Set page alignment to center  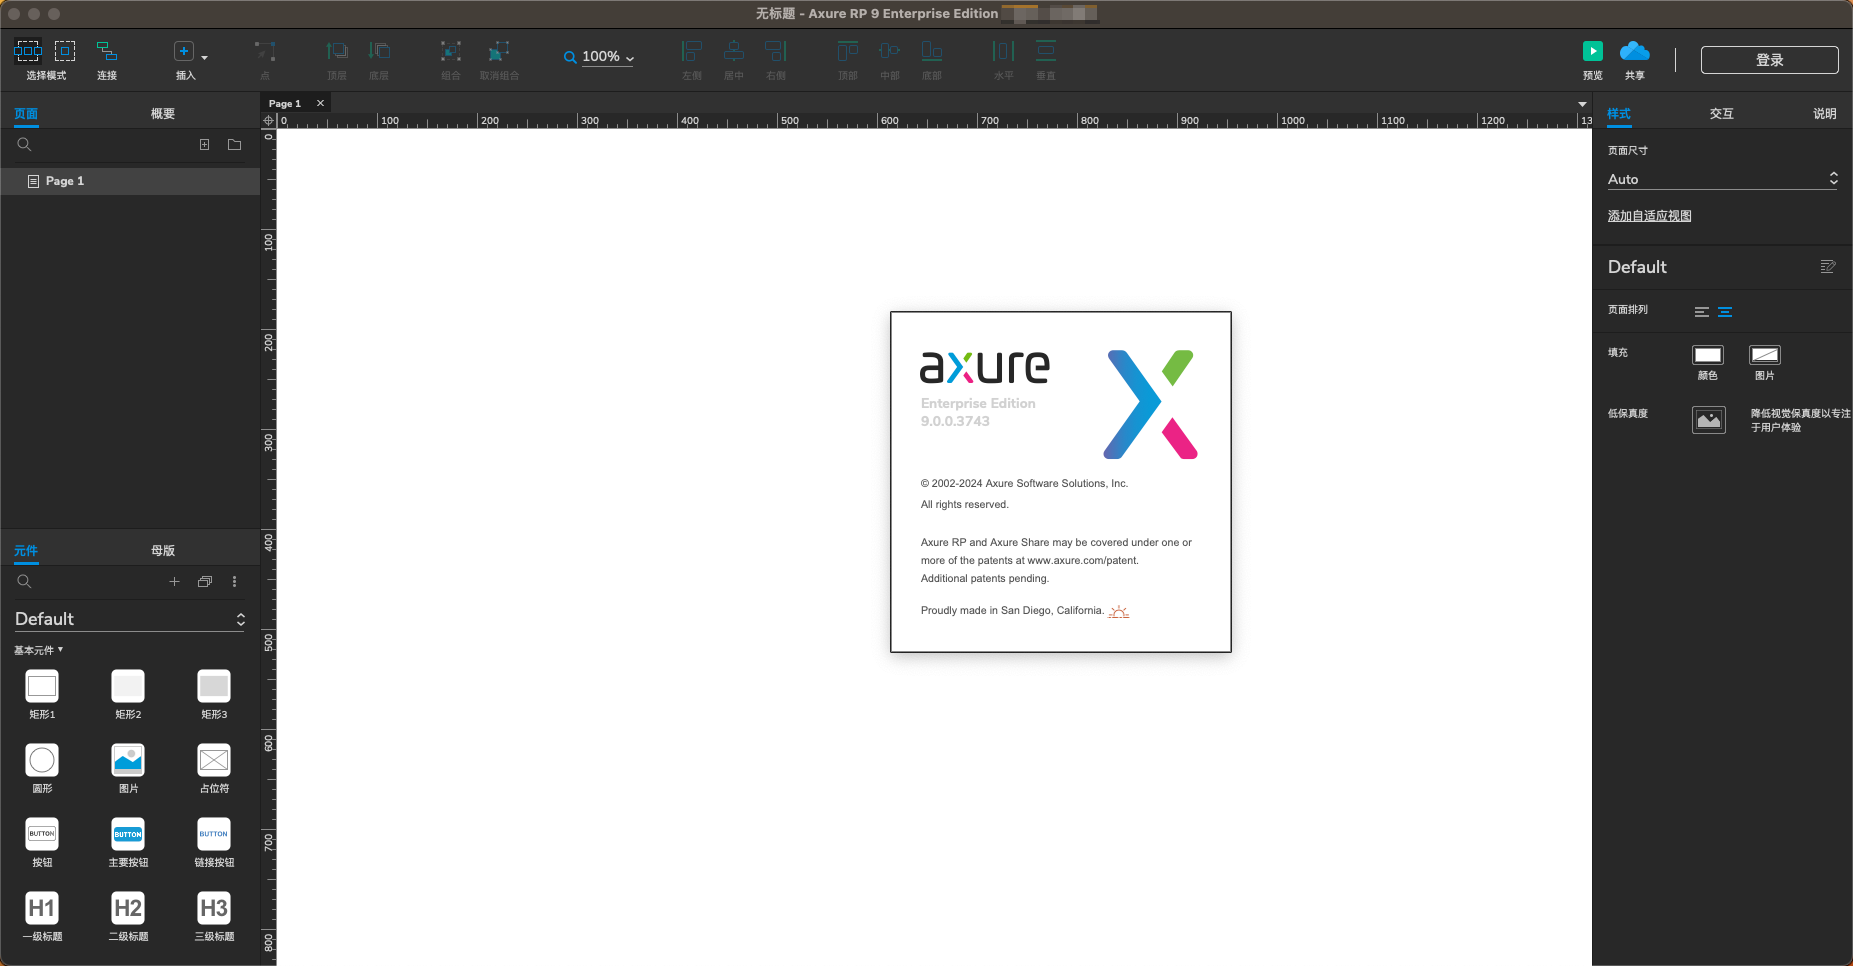[x=1725, y=312]
